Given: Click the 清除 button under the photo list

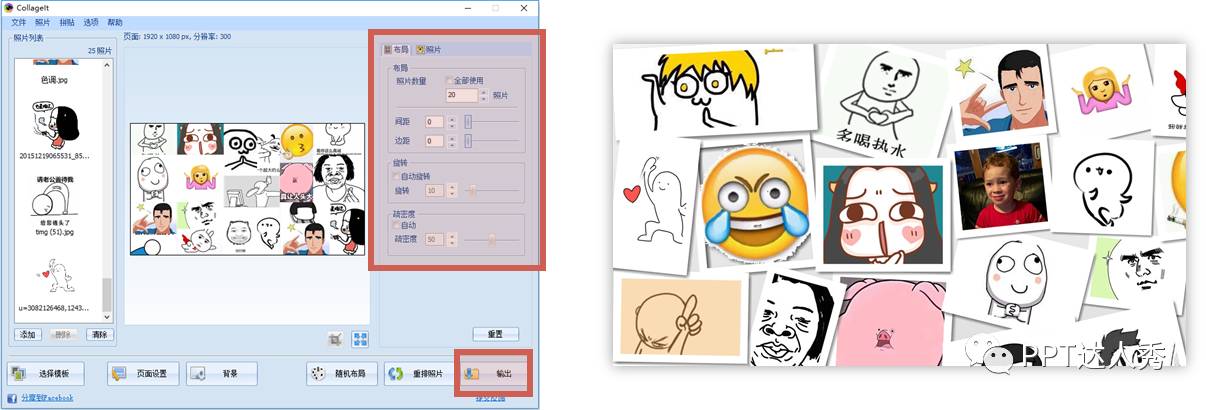Looking at the screenshot, I should [99, 334].
